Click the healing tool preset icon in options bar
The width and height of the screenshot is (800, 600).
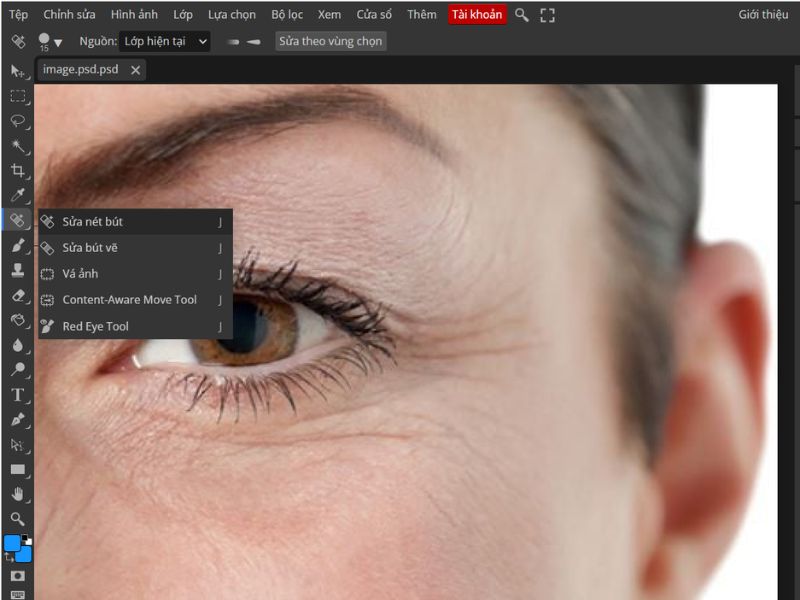pyautogui.click(x=18, y=41)
